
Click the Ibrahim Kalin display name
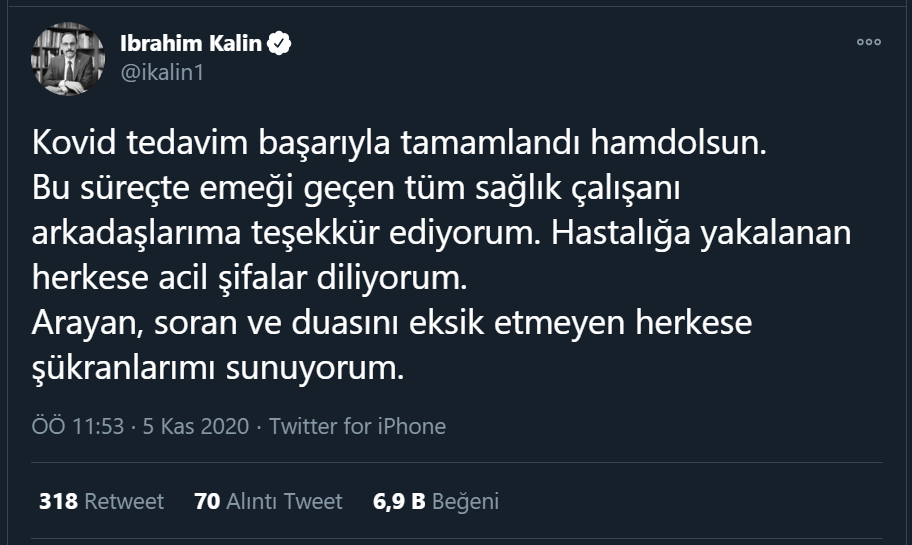191,44
